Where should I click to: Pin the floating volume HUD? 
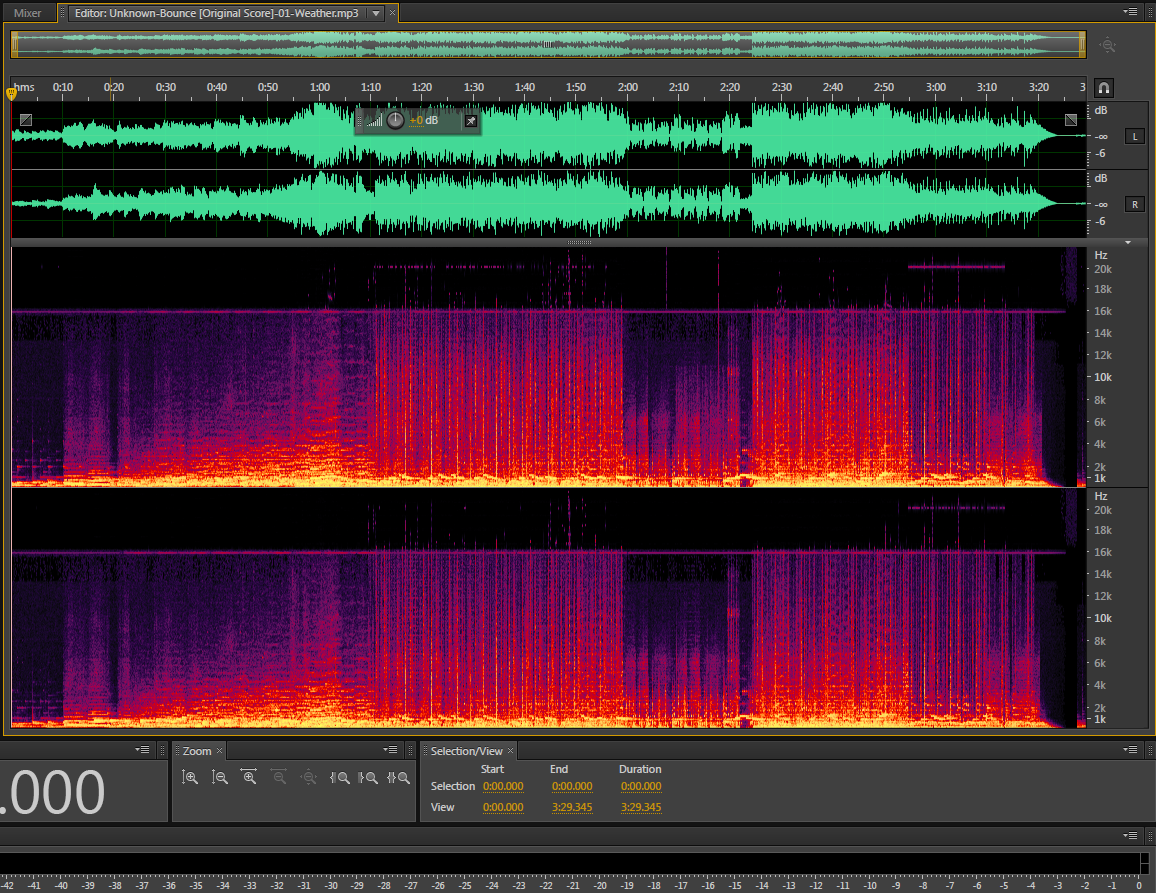[x=470, y=121]
